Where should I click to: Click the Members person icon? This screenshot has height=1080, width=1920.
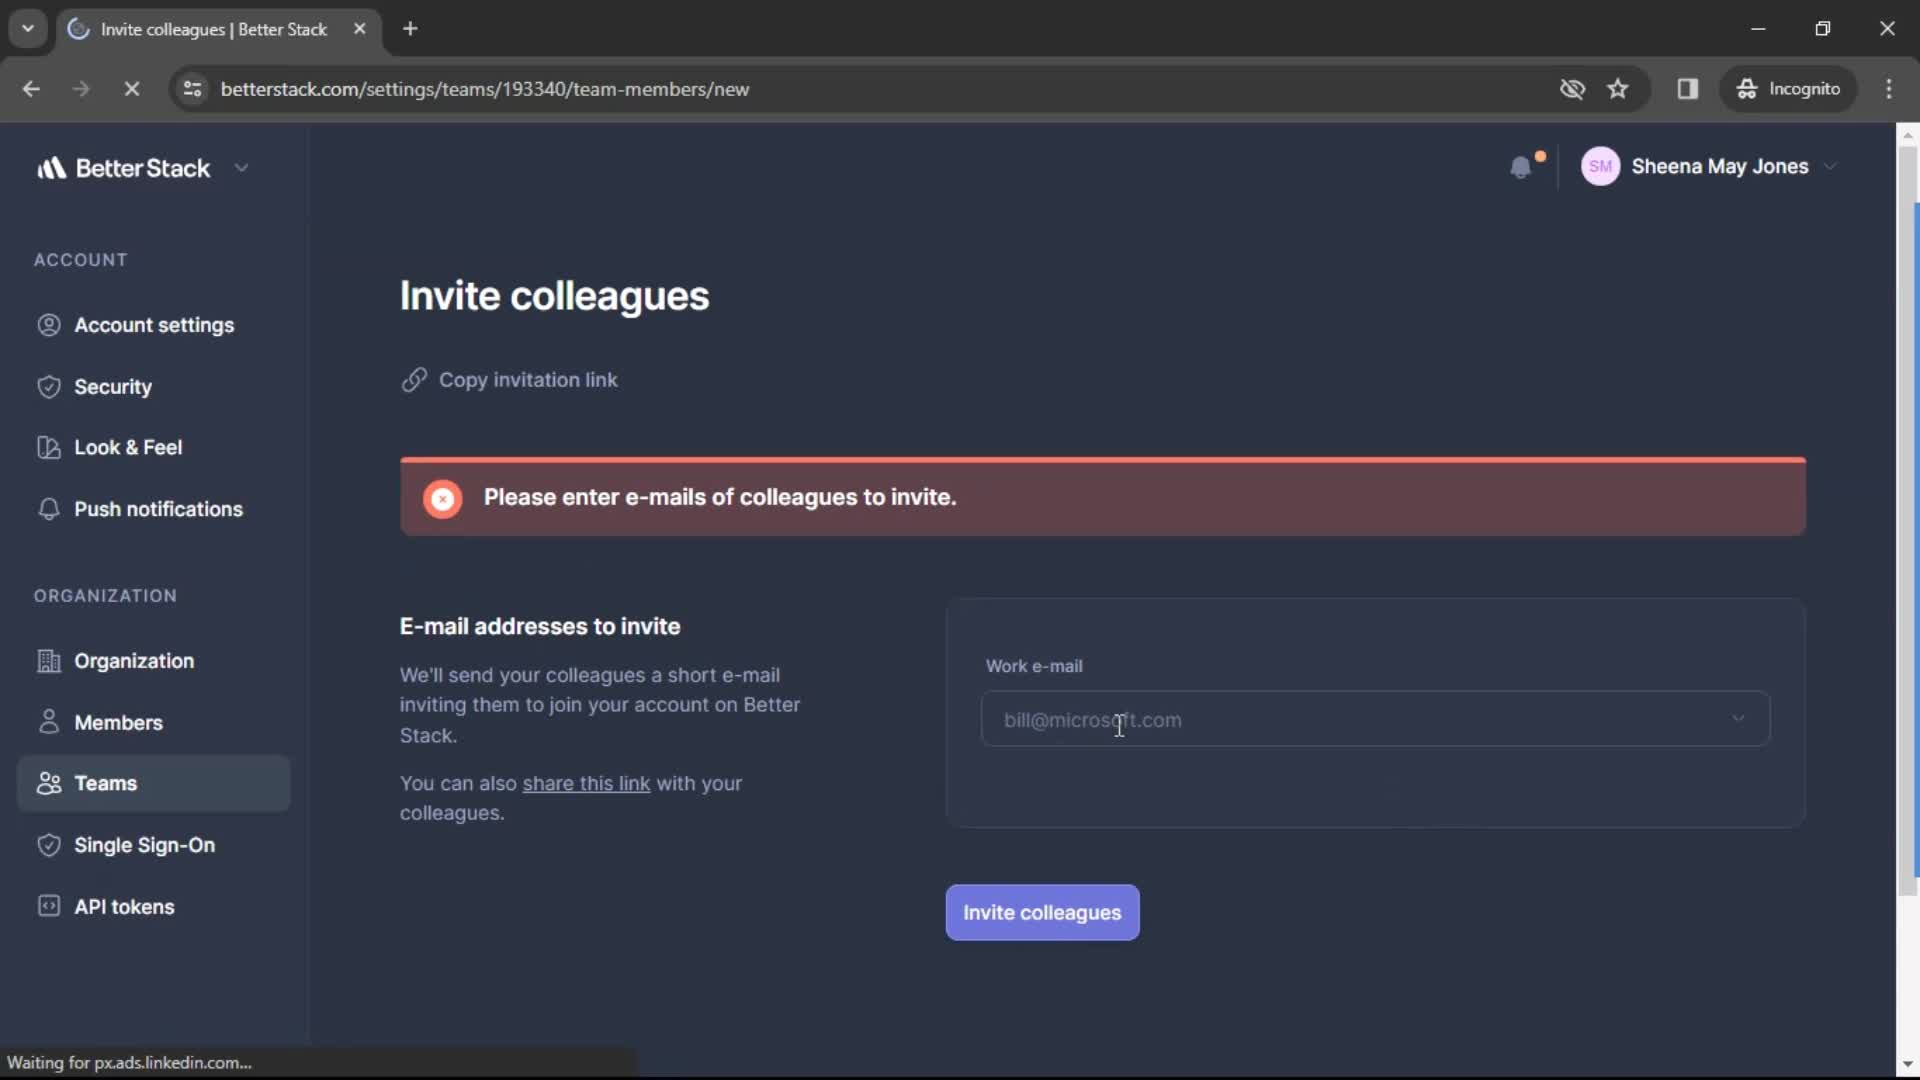(48, 721)
